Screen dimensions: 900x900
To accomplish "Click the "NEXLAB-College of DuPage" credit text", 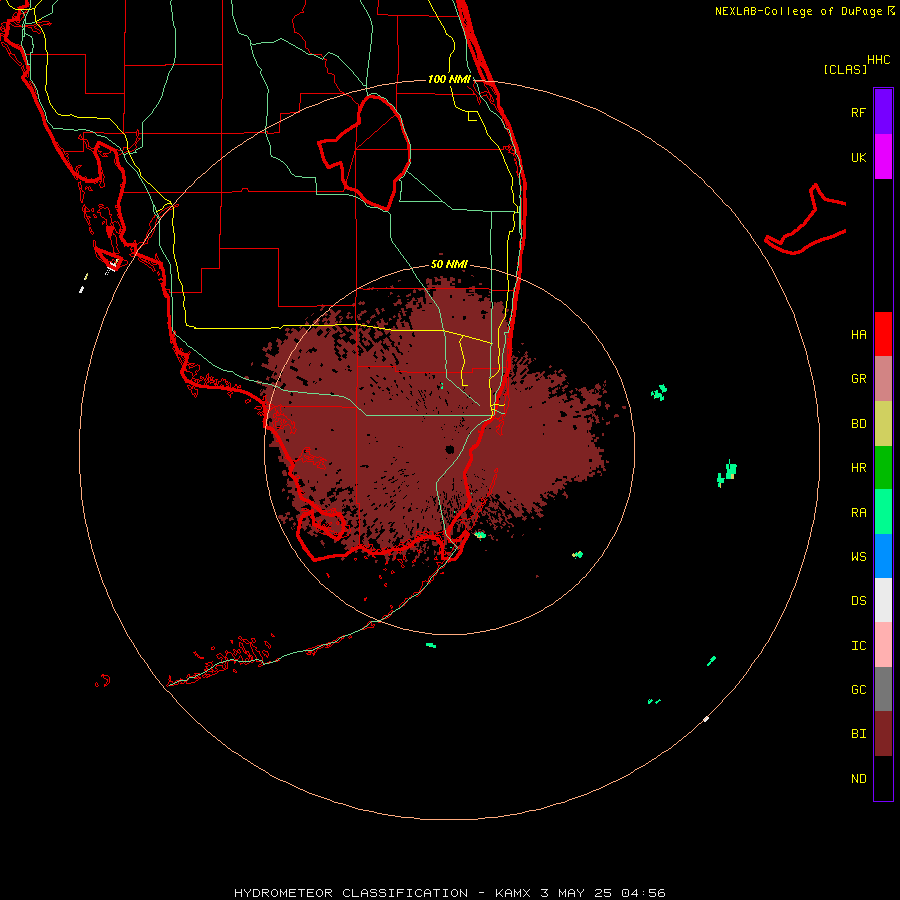I will [x=798, y=11].
